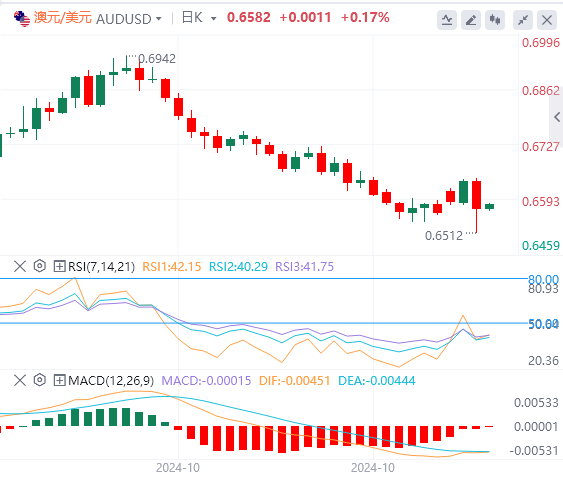The image size is (563, 481).
Task: Open the AUDUSD symbol dropdown arrow
Action: 159,18
